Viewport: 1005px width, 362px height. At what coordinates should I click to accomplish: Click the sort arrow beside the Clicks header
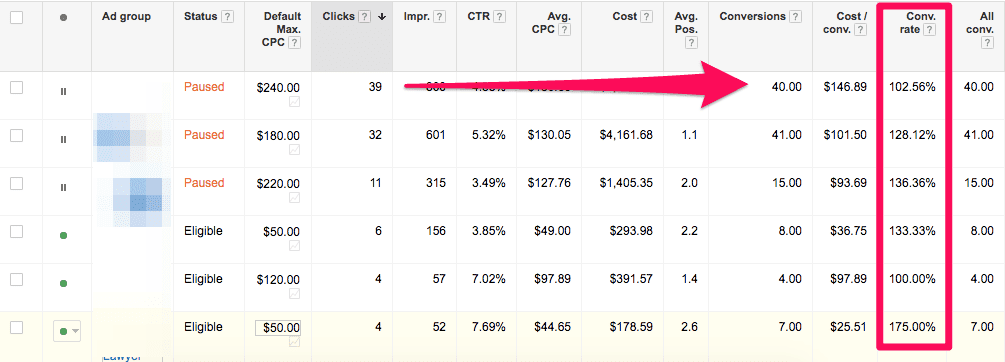[382, 17]
